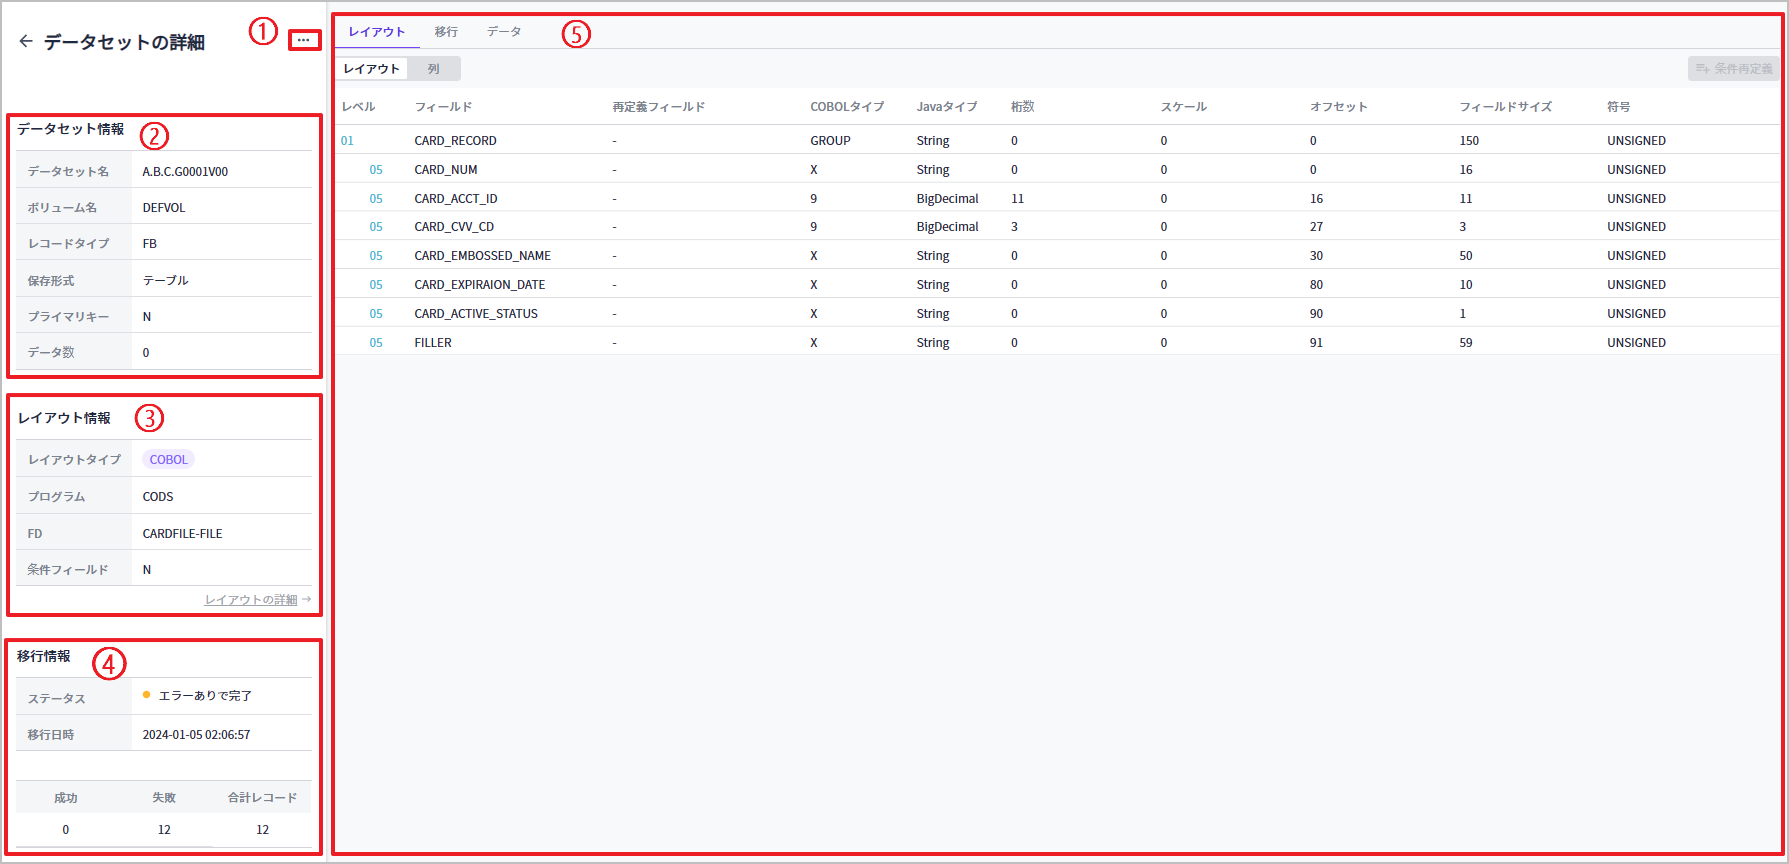Click the フィールドサイズ column header
The height and width of the screenshot is (864, 1789).
1505,107
